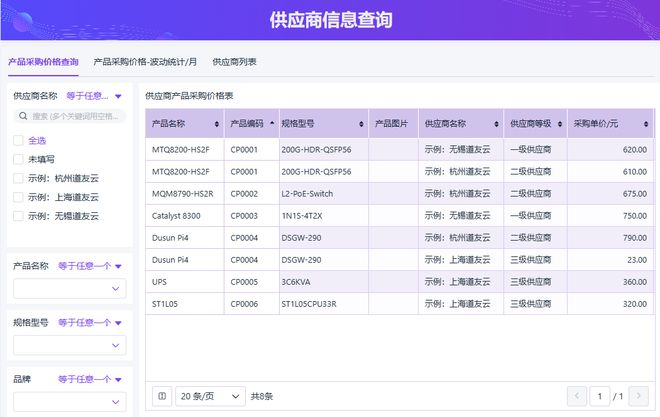Go to previous page arrow
660x417 pixels.
point(577,396)
